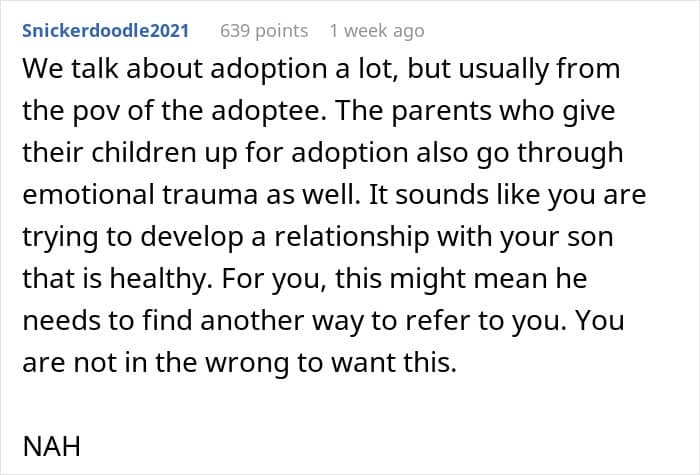Open the Snickerdoodle2021 user profile link

[105, 31]
